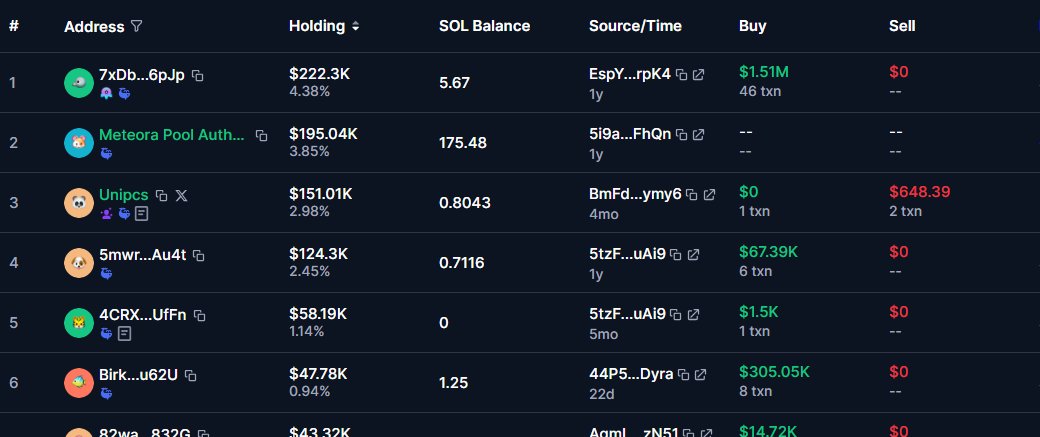The image size is (1040, 437).
Task: Open row 5 5tzF...uAi9 external link
Action: click(x=693, y=314)
